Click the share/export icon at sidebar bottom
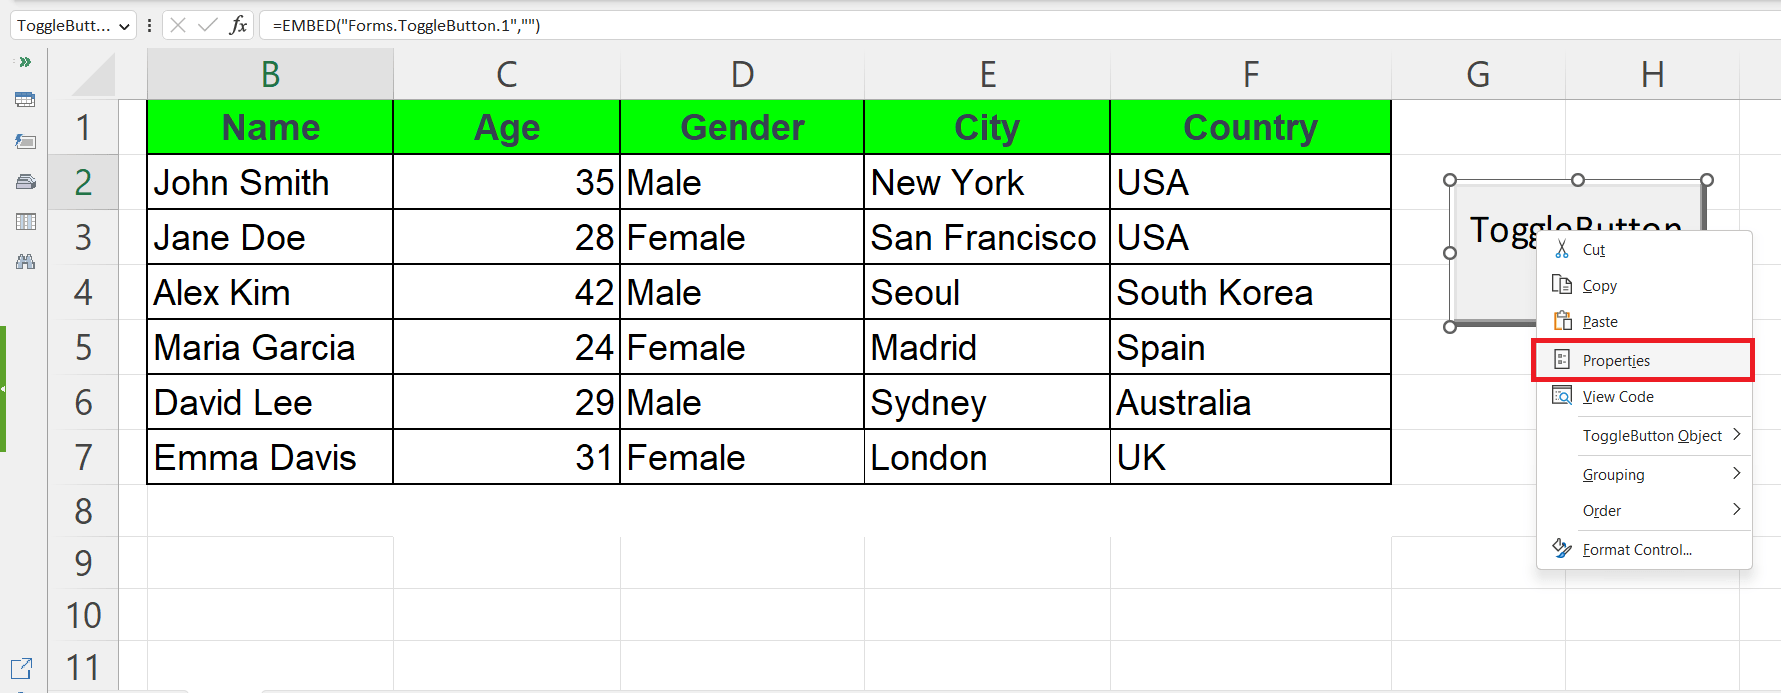 [x=22, y=667]
